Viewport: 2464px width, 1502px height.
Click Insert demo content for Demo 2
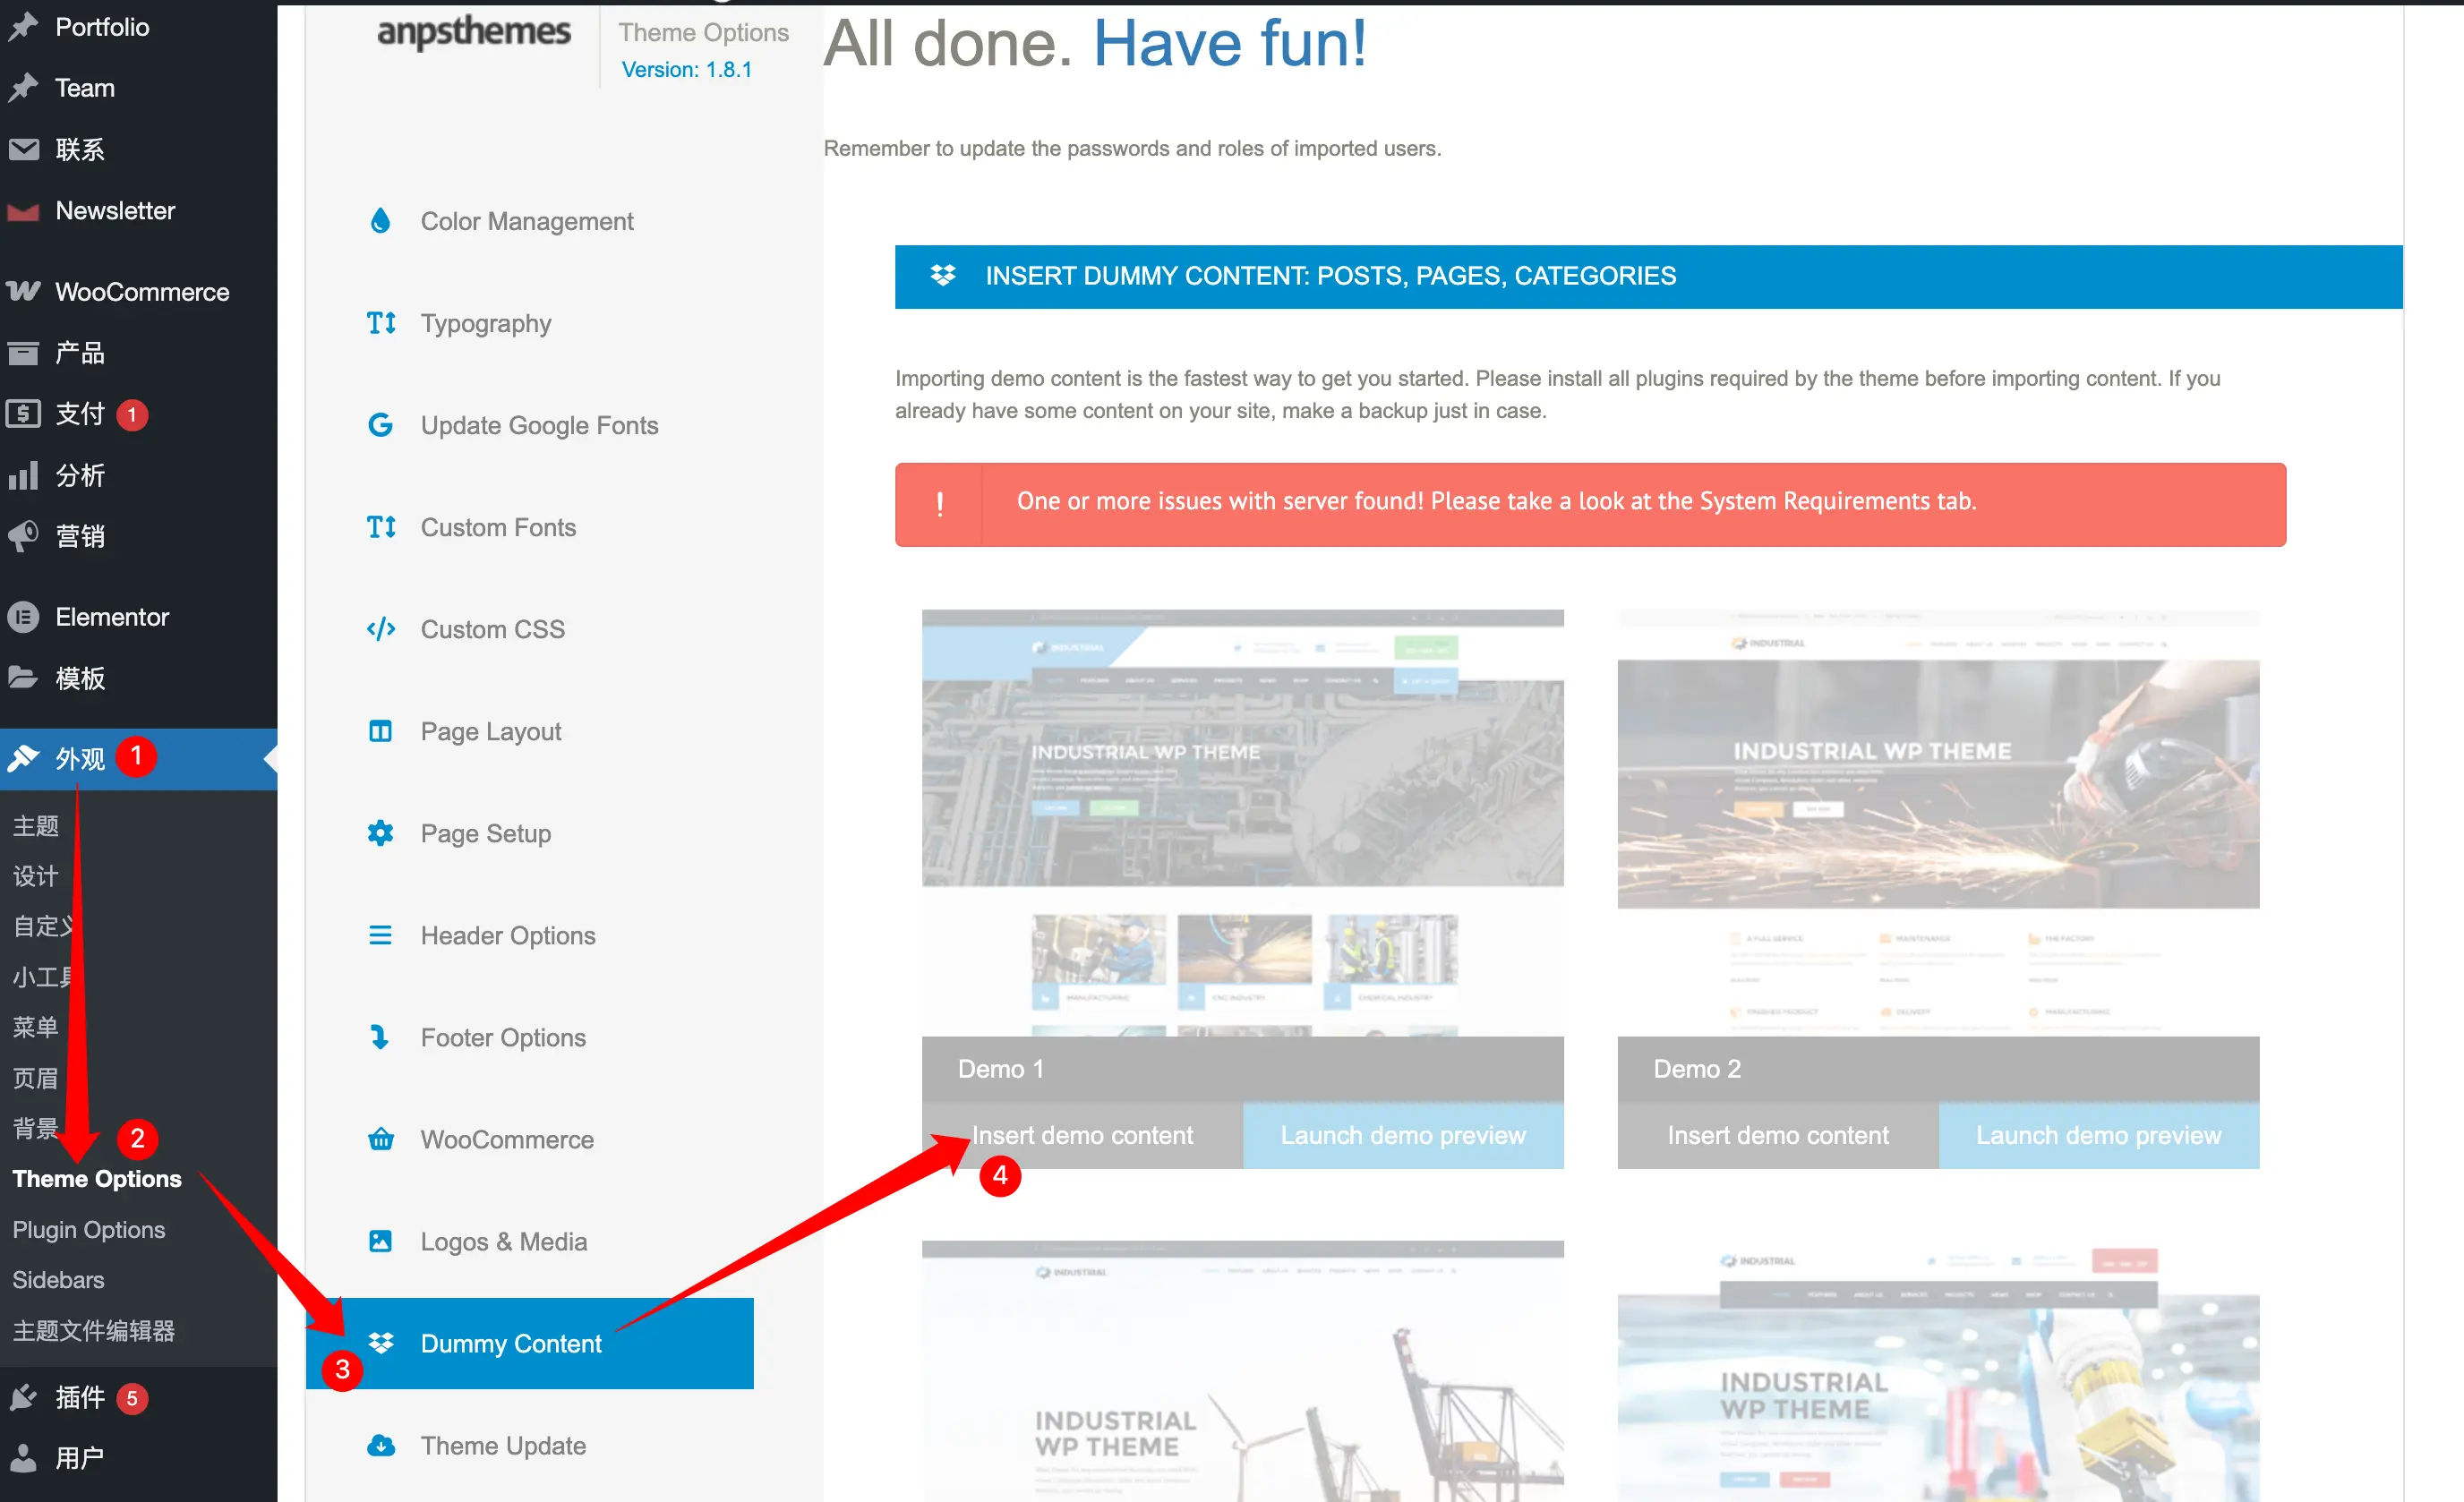[x=1778, y=1135]
